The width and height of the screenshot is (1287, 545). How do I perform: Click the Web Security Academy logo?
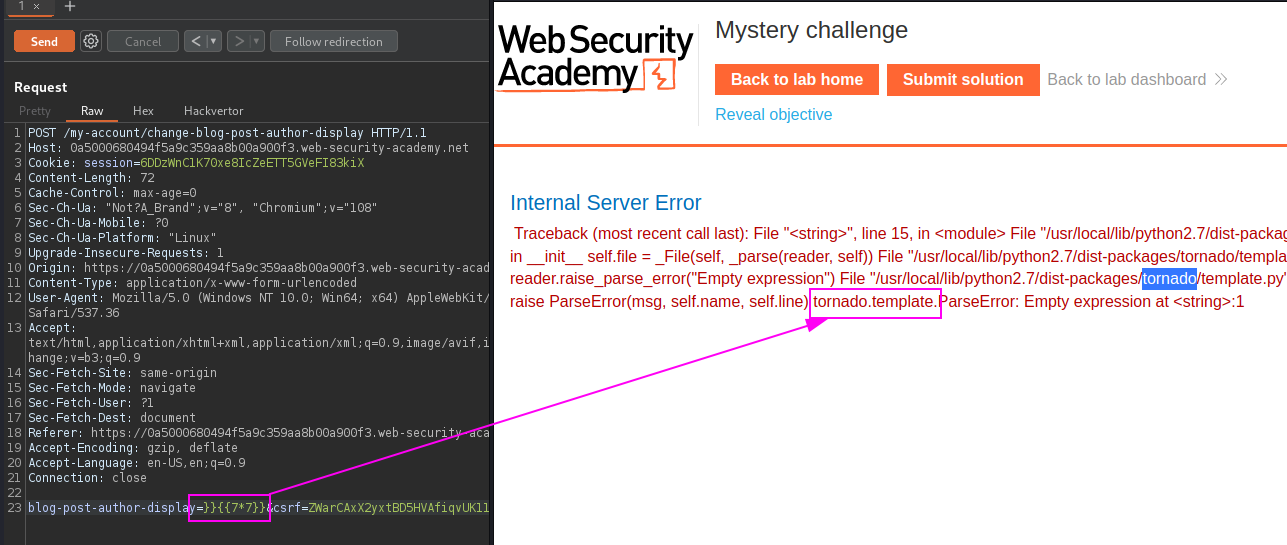point(596,59)
